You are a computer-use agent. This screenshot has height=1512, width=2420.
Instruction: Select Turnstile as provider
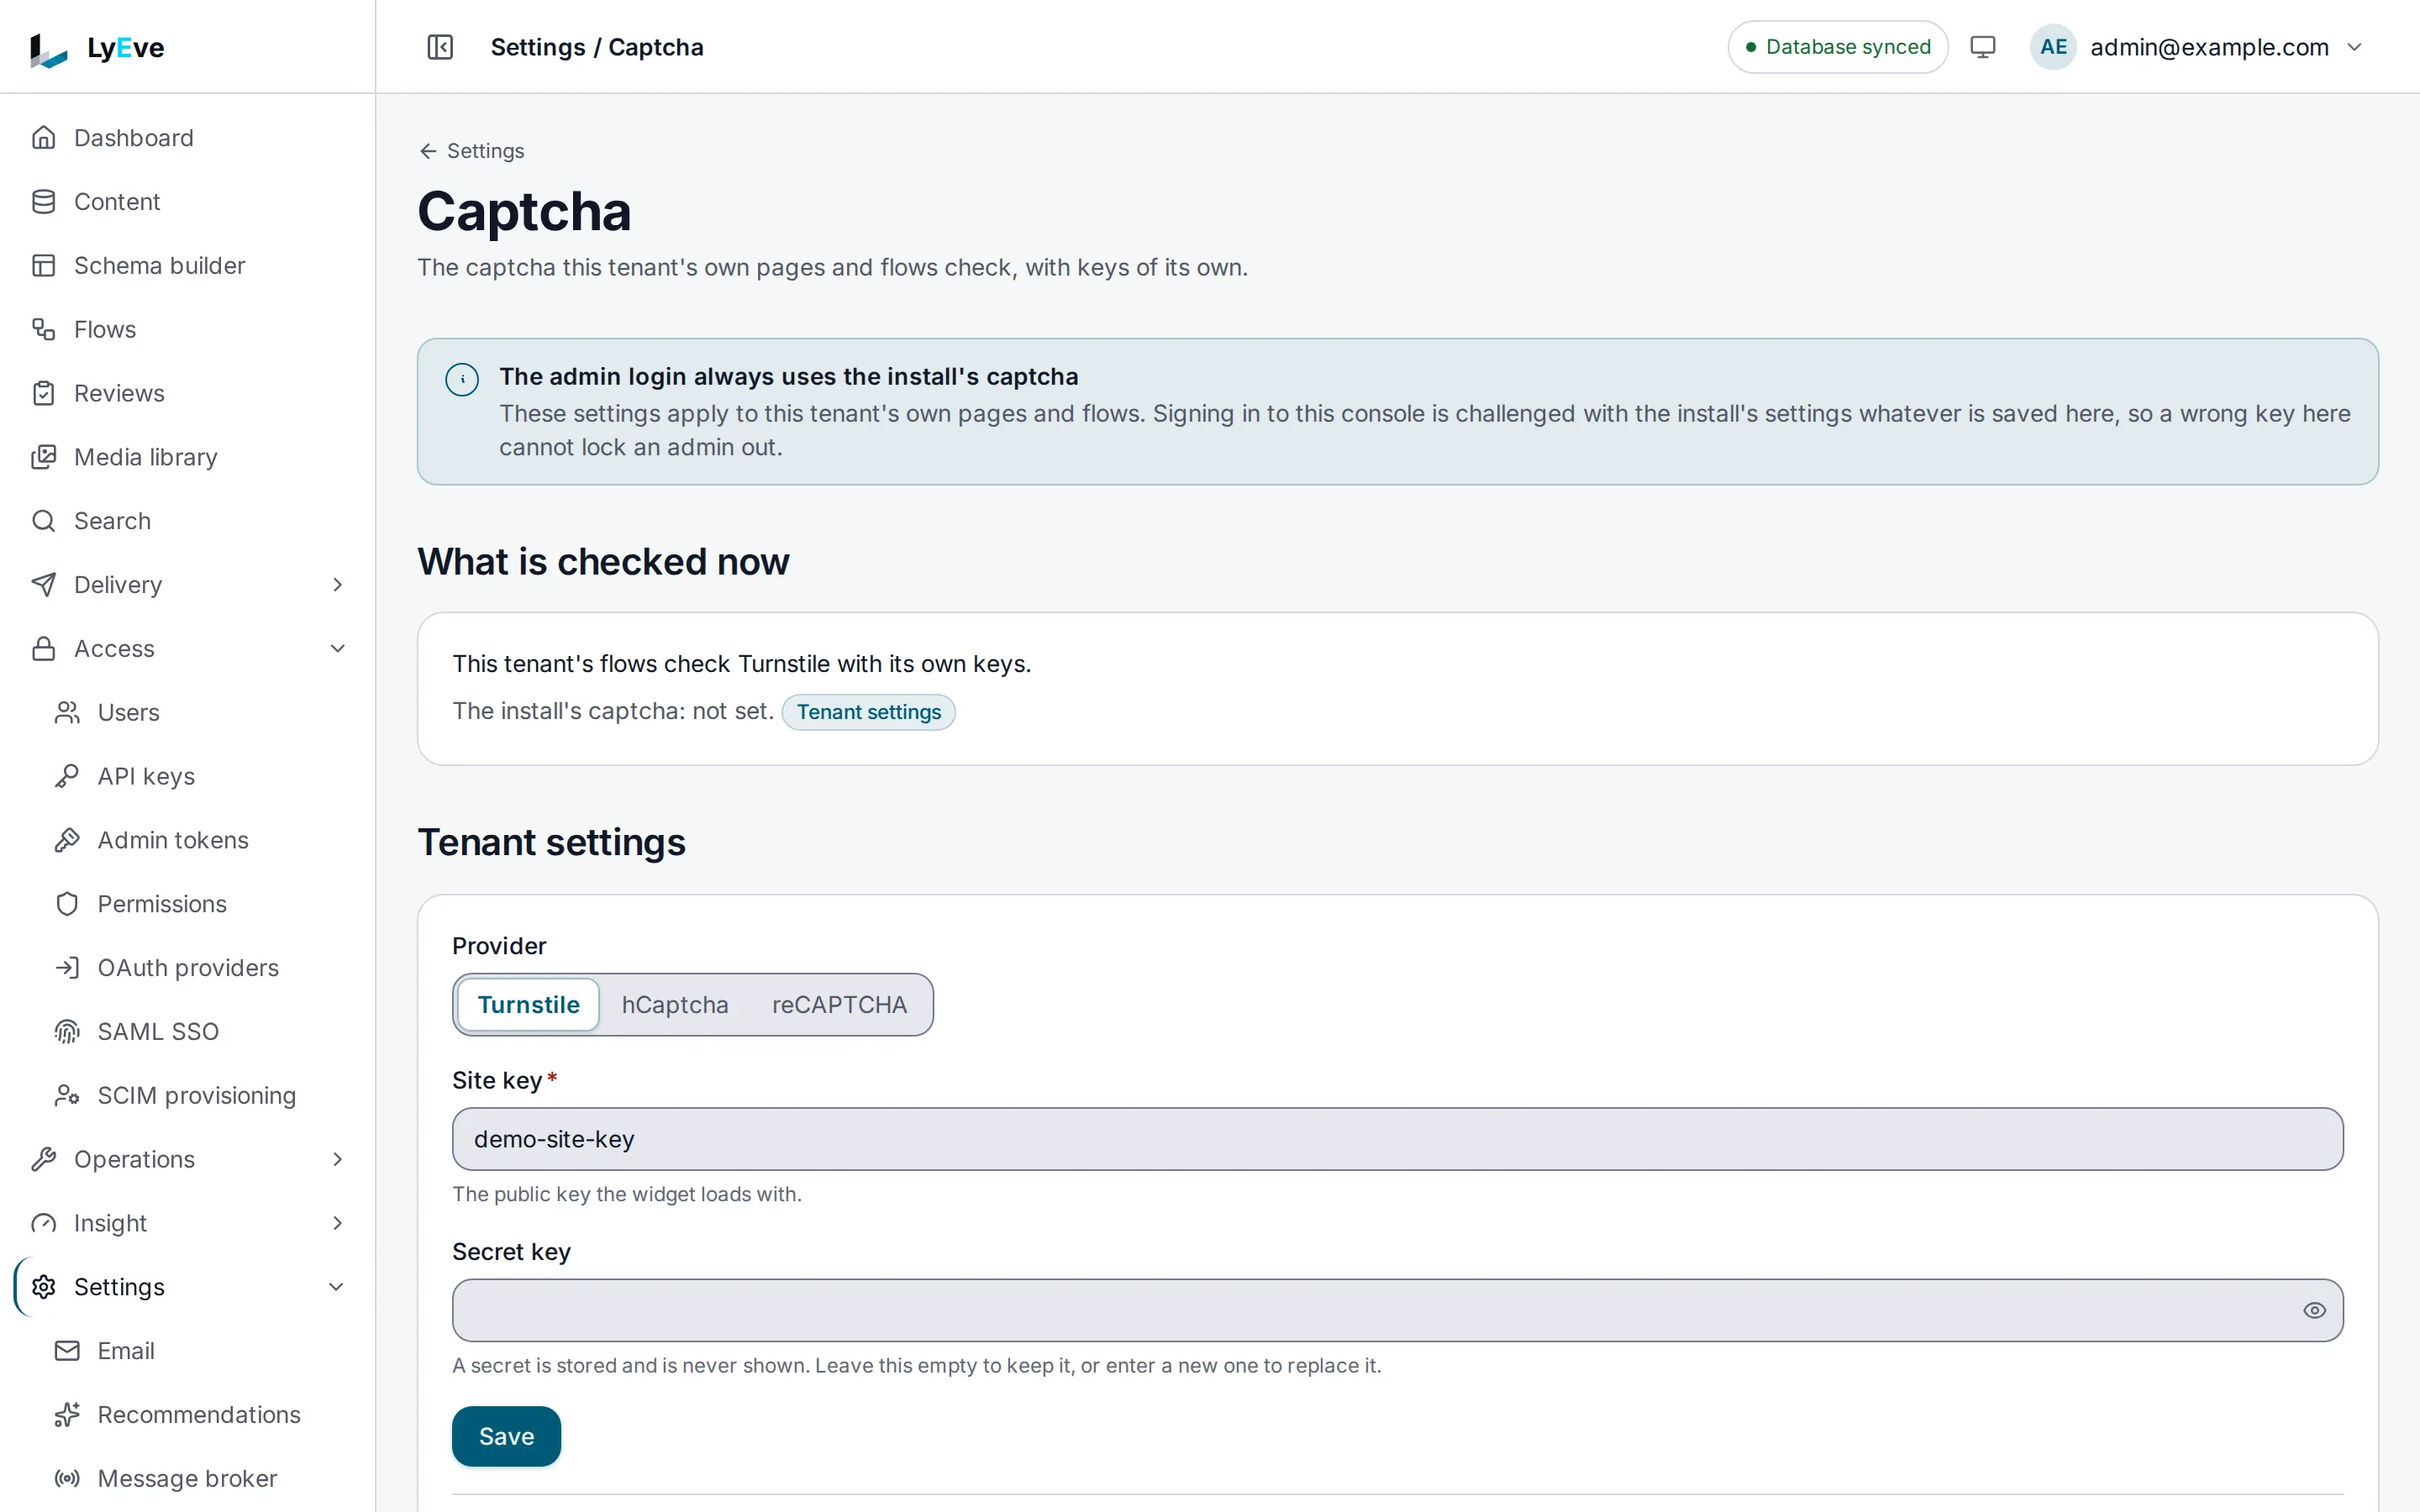coord(529,1005)
